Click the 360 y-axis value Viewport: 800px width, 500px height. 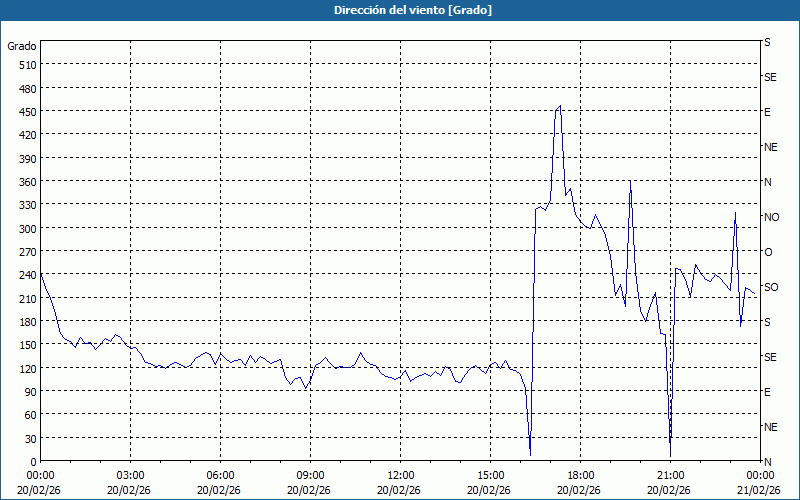(28, 182)
